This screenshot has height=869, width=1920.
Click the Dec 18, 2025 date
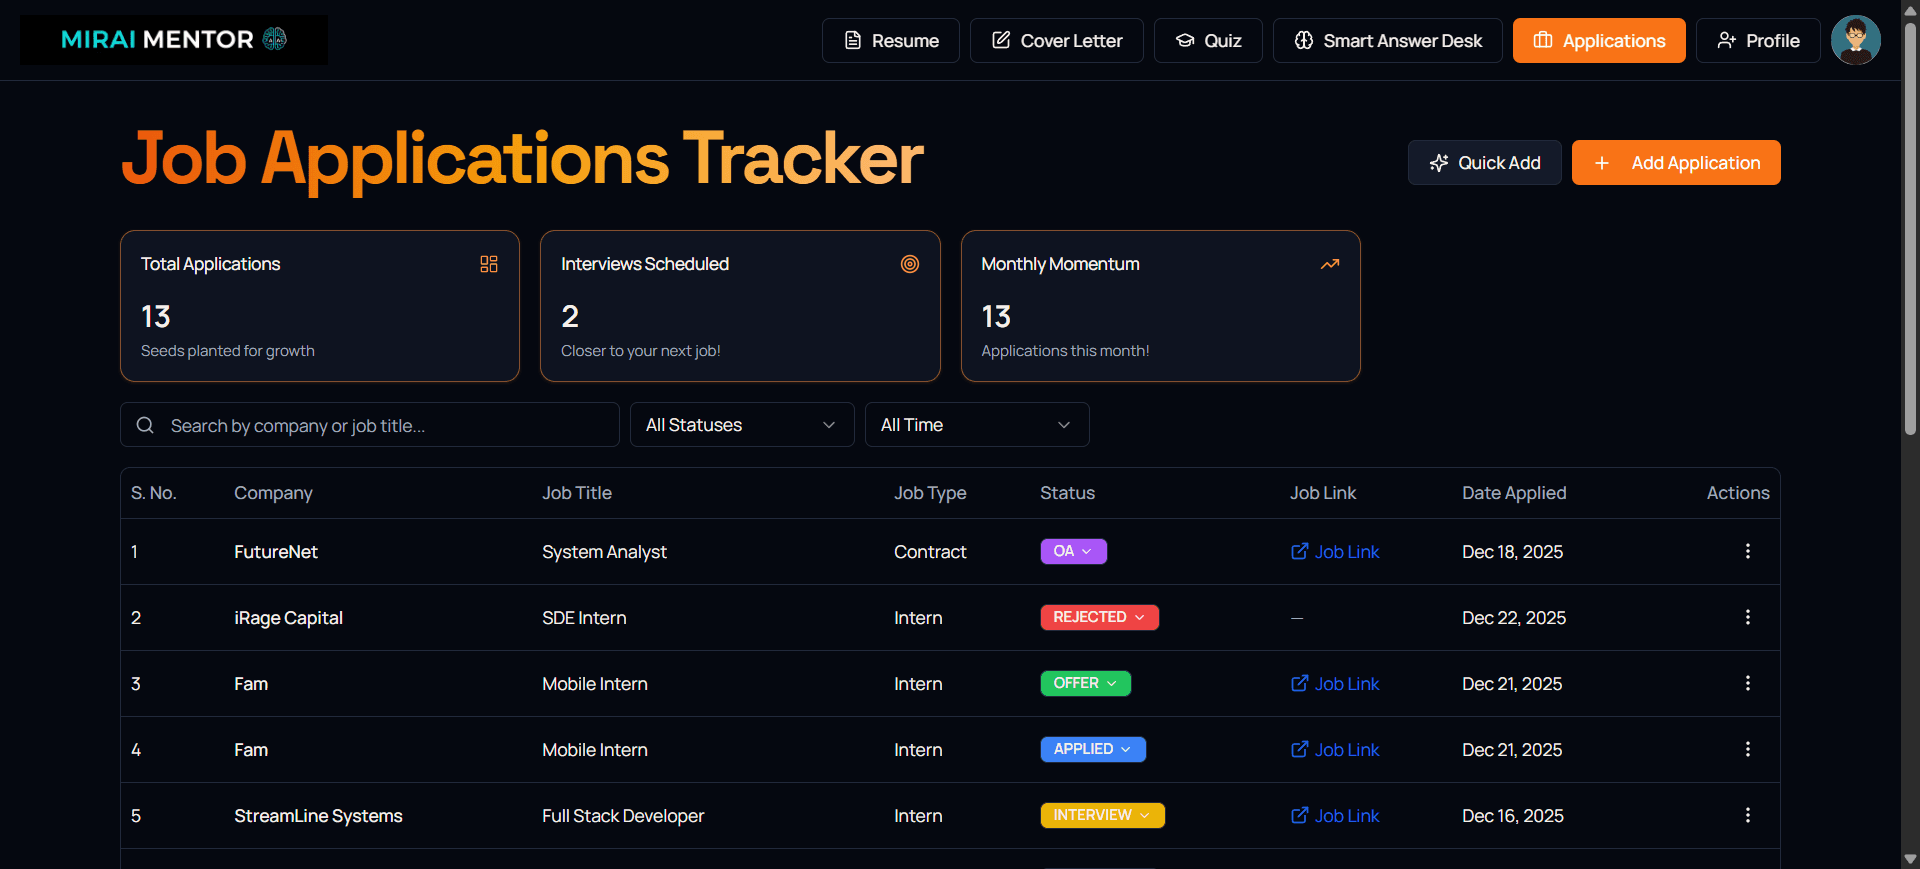pyautogui.click(x=1512, y=552)
